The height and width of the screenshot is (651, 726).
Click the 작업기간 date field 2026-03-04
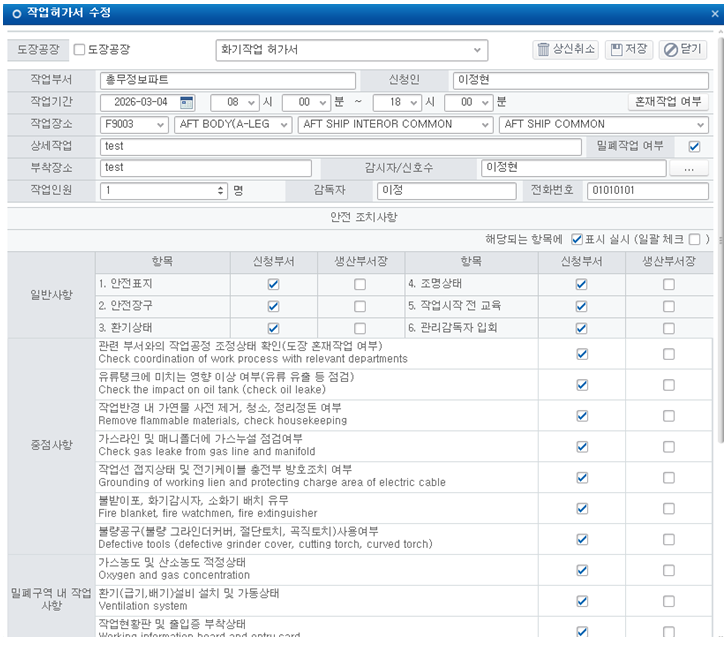pos(140,102)
